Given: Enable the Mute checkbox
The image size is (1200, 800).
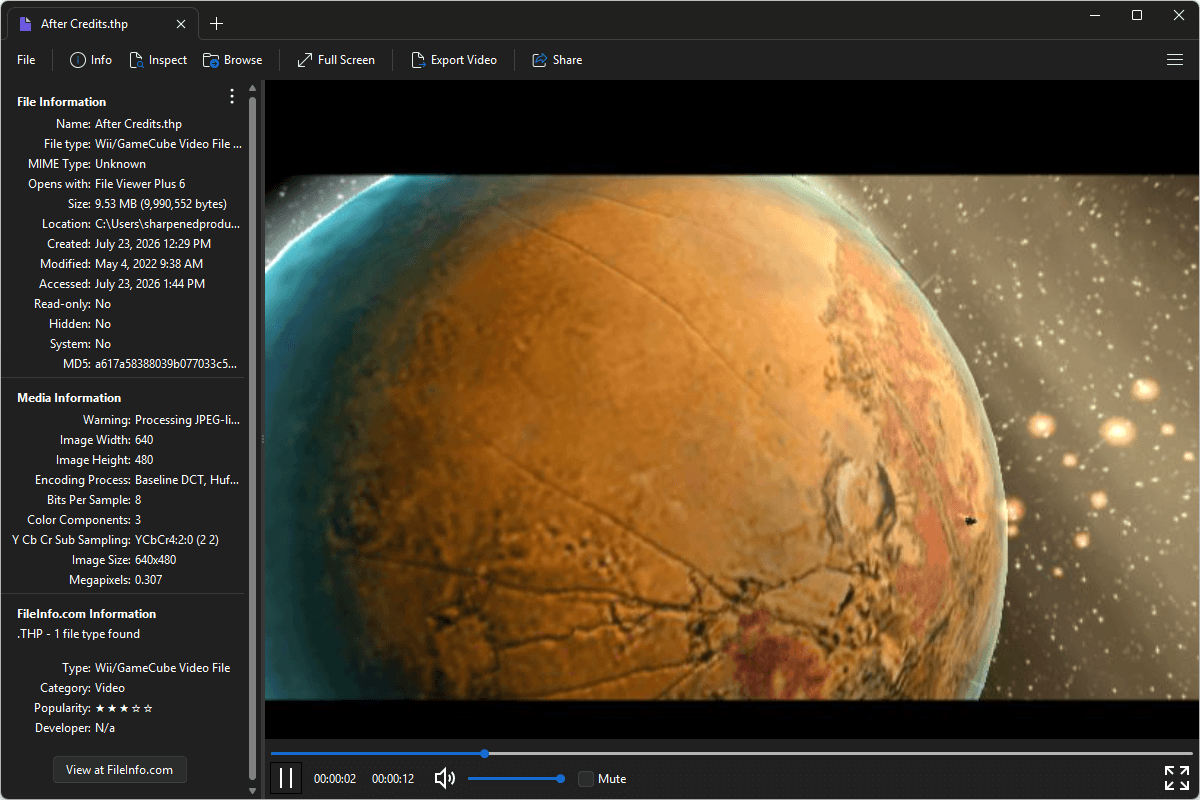Looking at the screenshot, I should (586, 778).
